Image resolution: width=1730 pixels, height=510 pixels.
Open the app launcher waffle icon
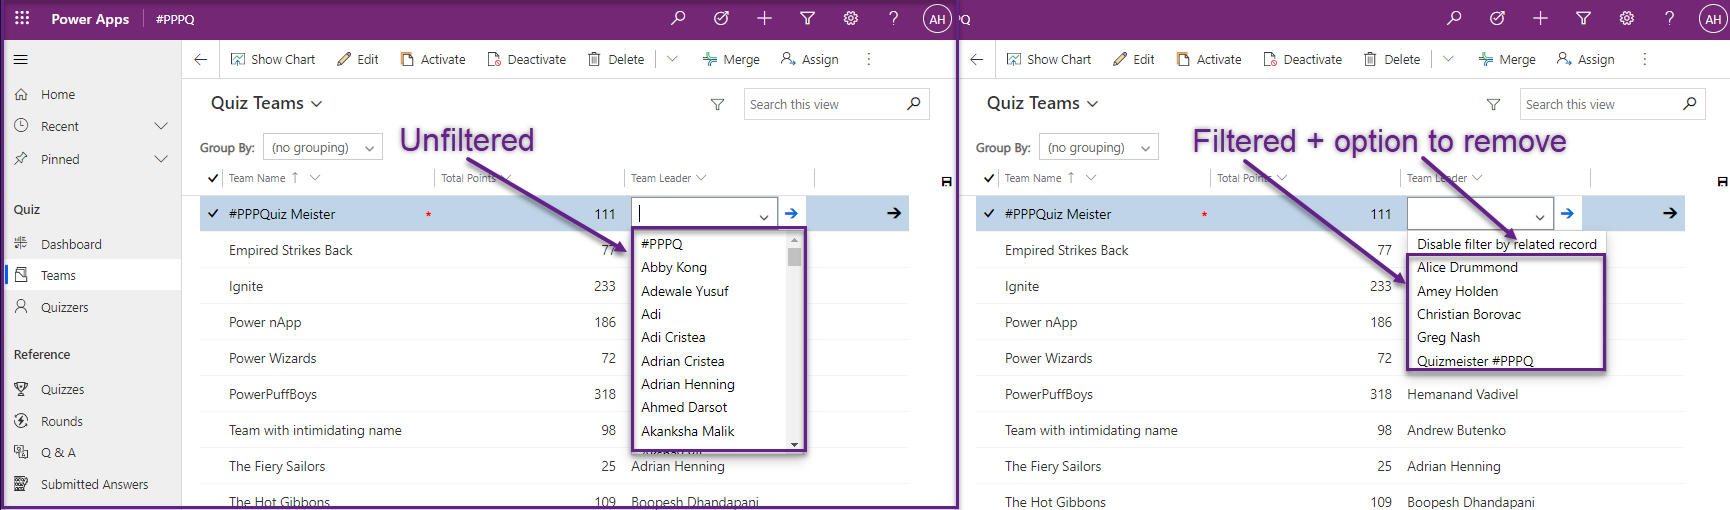click(22, 18)
